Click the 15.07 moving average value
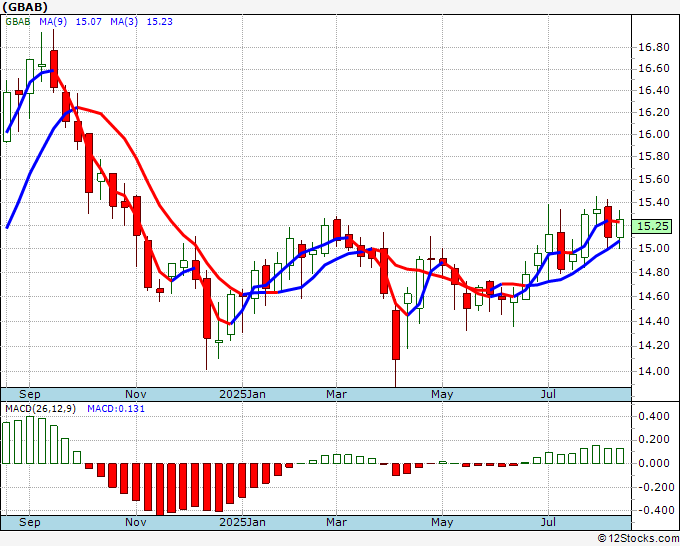Screen dimensions: 680x546 coord(88,22)
